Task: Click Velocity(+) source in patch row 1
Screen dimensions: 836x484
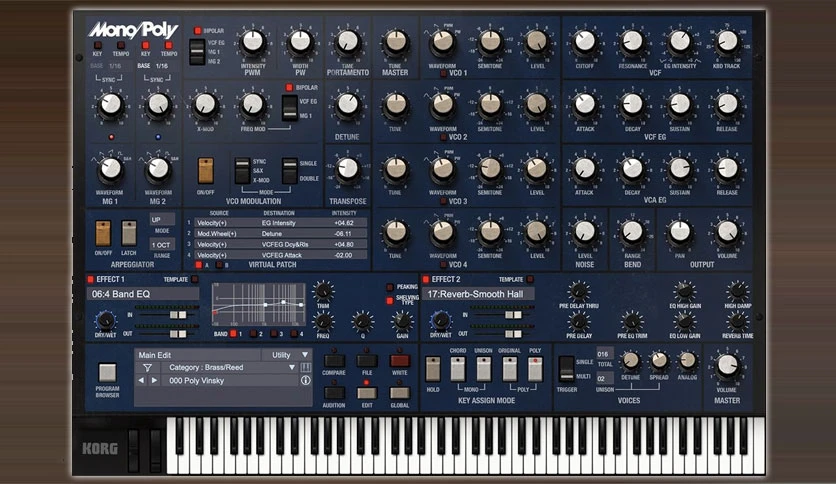Action: coord(212,223)
